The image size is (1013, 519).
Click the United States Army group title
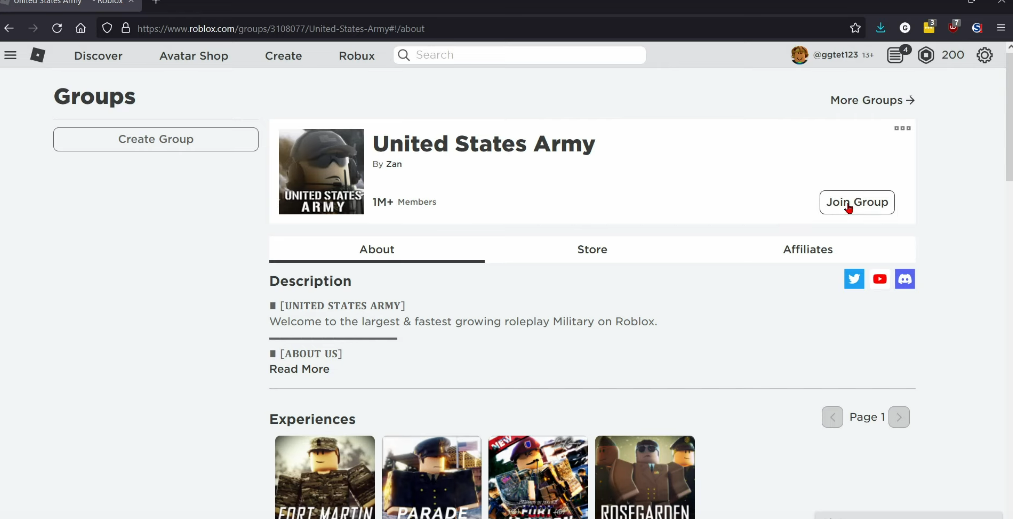(x=484, y=143)
